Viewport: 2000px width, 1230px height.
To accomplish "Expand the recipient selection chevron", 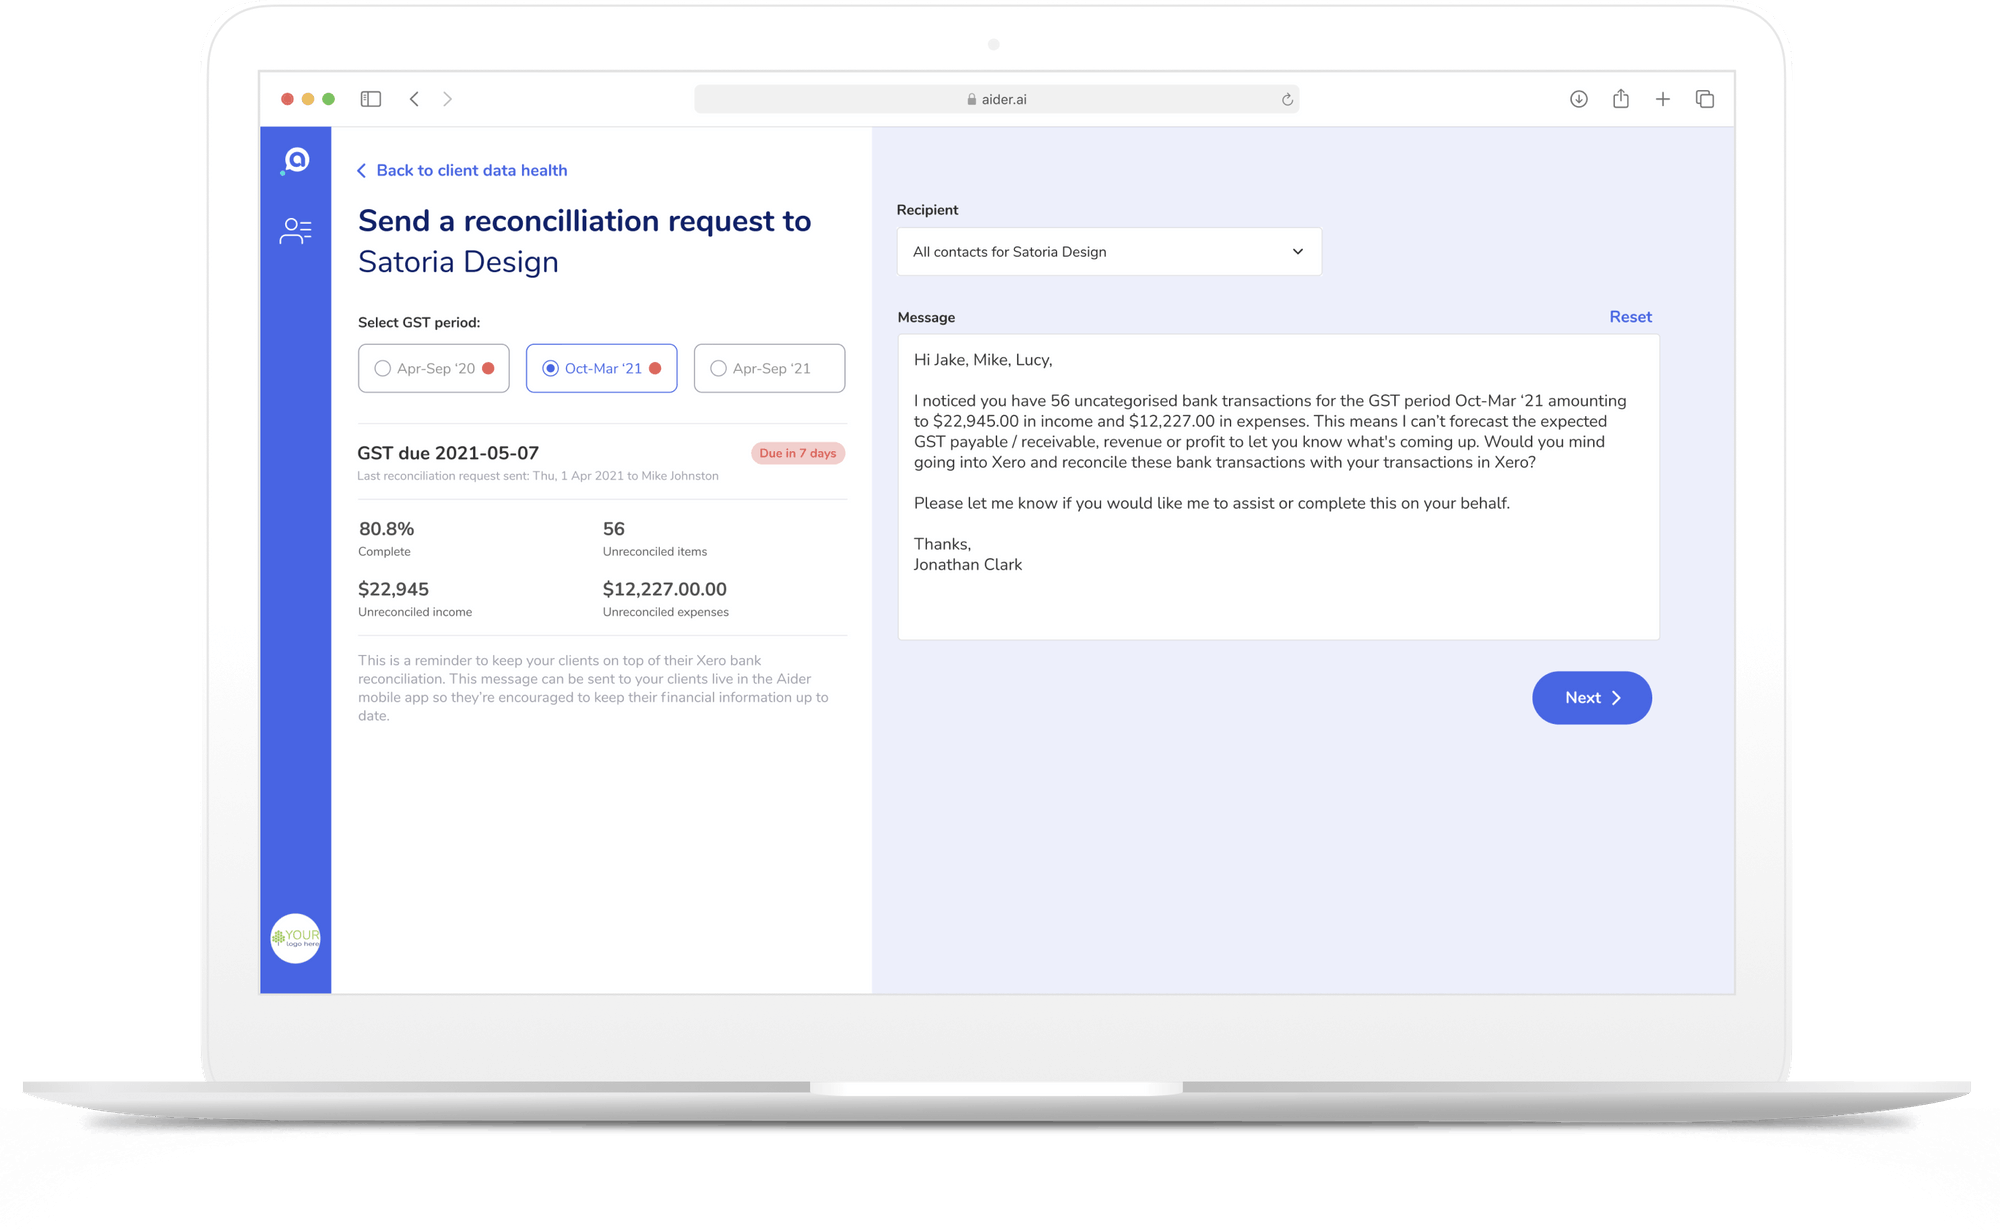I will (1297, 251).
